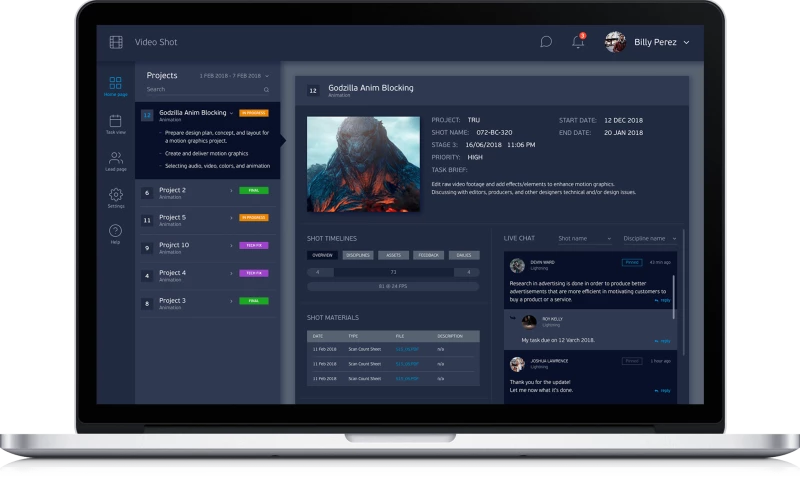Click the Video Shot app title
Image resolution: width=800 pixels, height=480 pixels.
click(x=156, y=42)
